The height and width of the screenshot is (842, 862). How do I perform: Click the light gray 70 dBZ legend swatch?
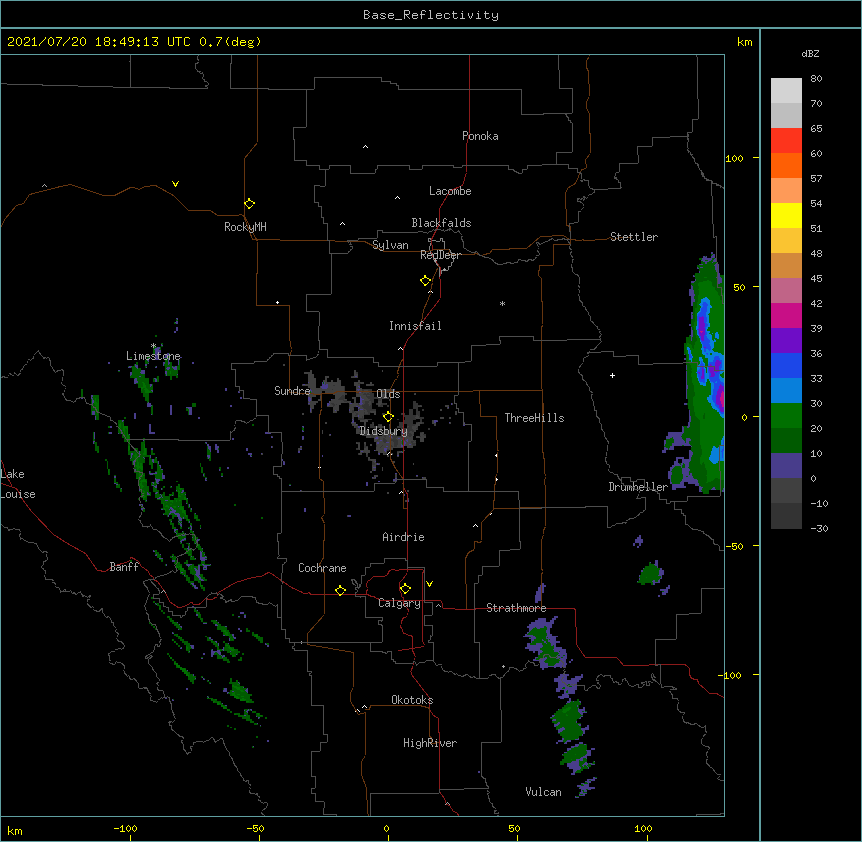point(786,91)
